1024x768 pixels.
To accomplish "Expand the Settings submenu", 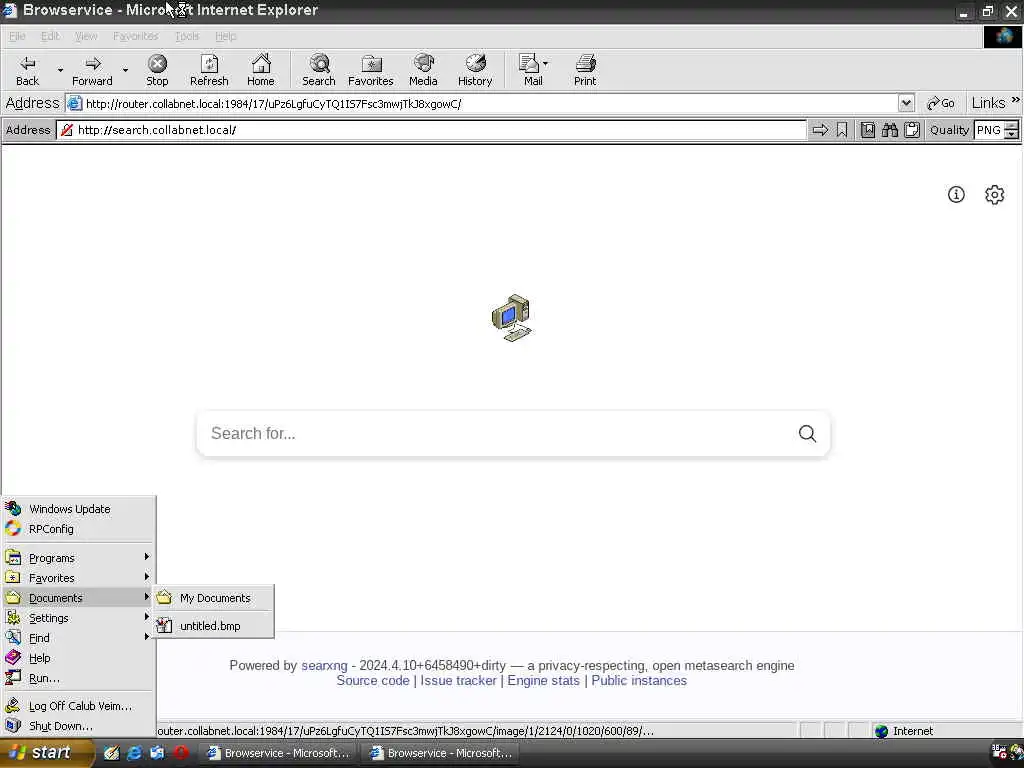I will coord(78,618).
